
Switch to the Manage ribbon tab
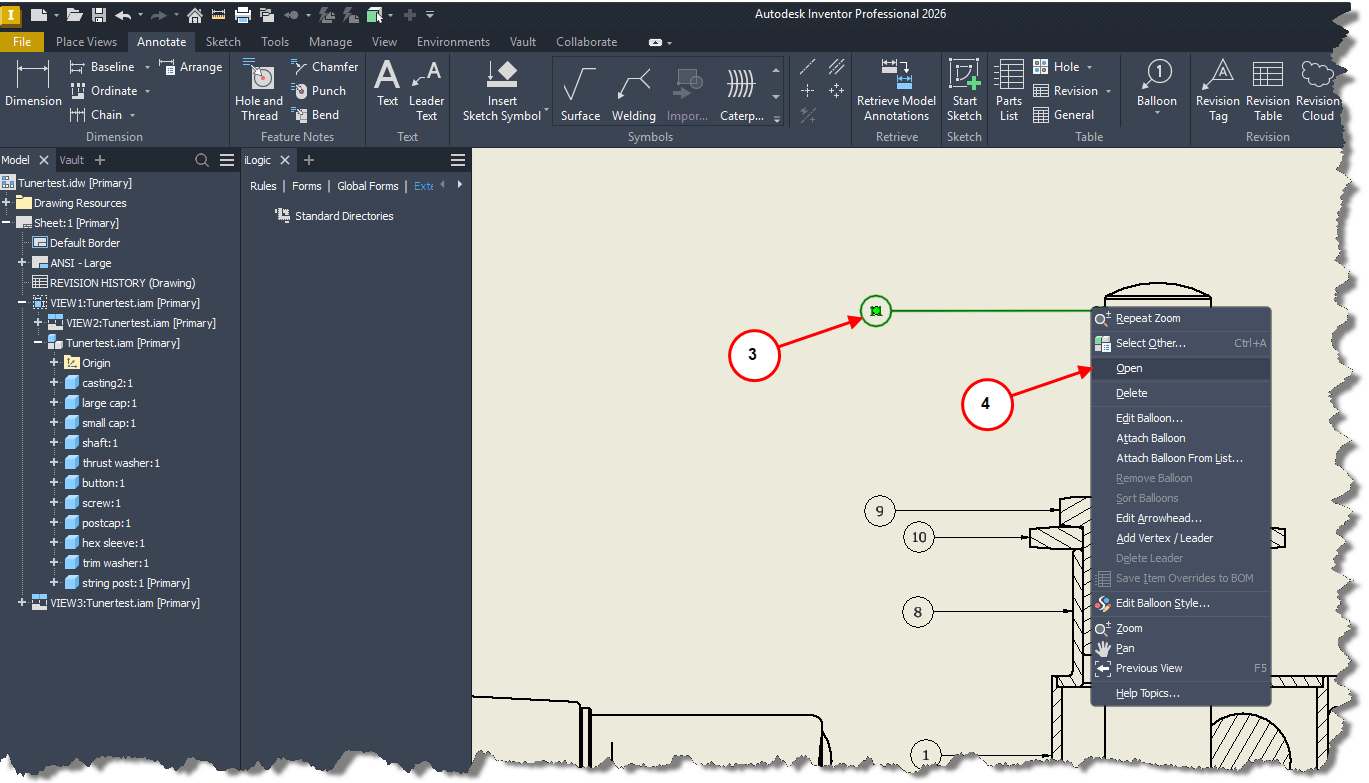click(330, 42)
